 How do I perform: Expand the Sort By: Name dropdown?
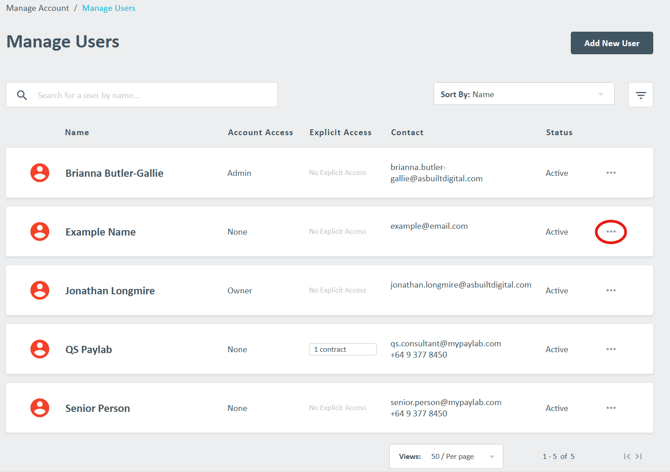pos(523,95)
